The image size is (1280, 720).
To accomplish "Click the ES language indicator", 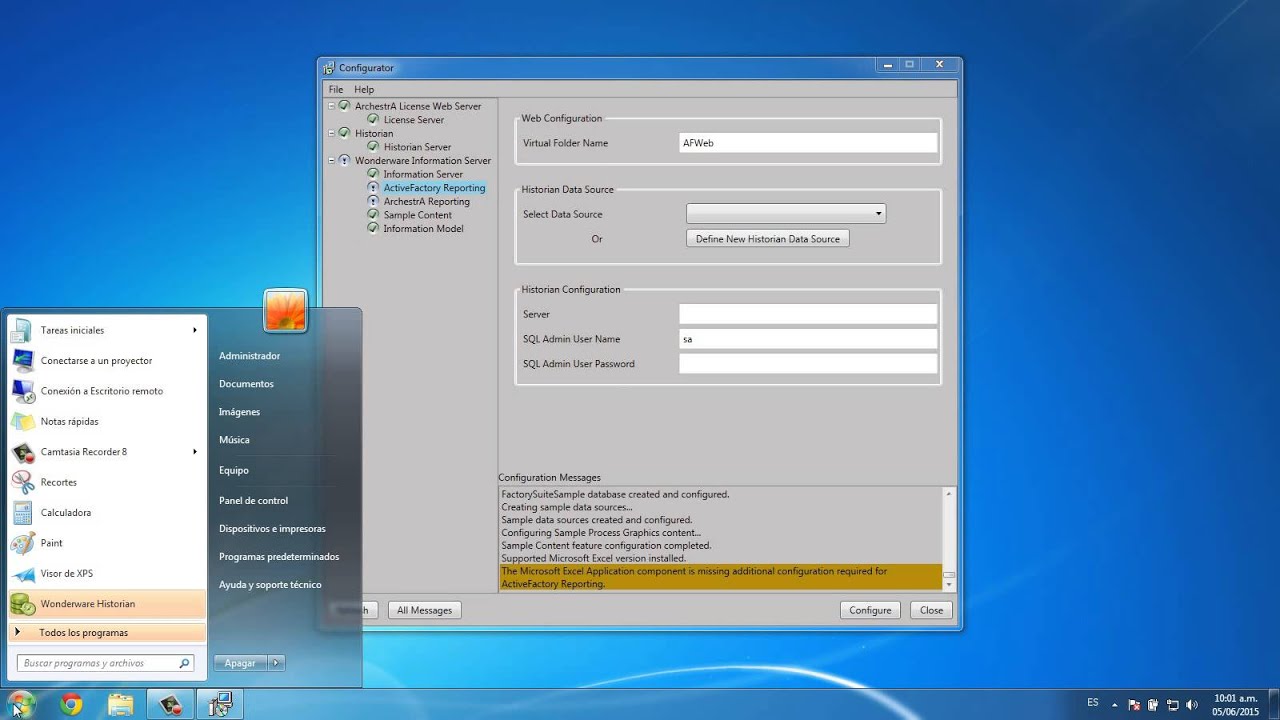I will tap(1093, 703).
